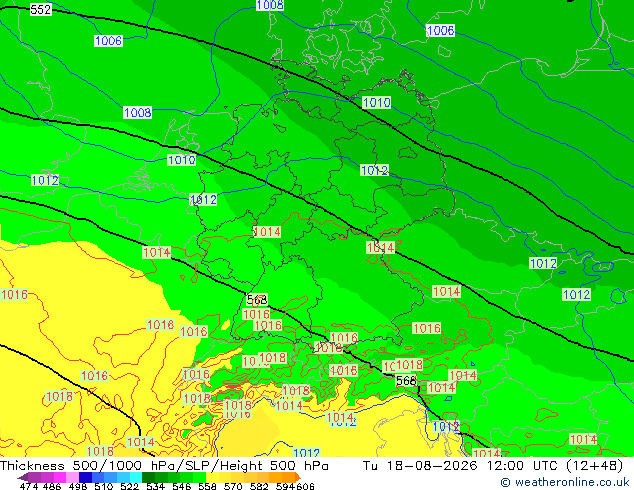Click the '558' legend scale value

(207, 486)
